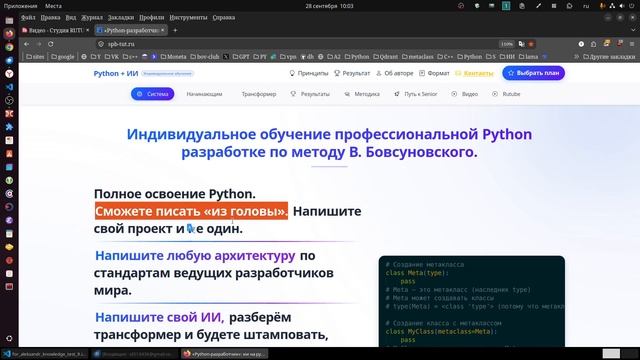Viewport: 640px width, 360px height.
Task: Click the orange icon in address bar
Action: click(531, 44)
